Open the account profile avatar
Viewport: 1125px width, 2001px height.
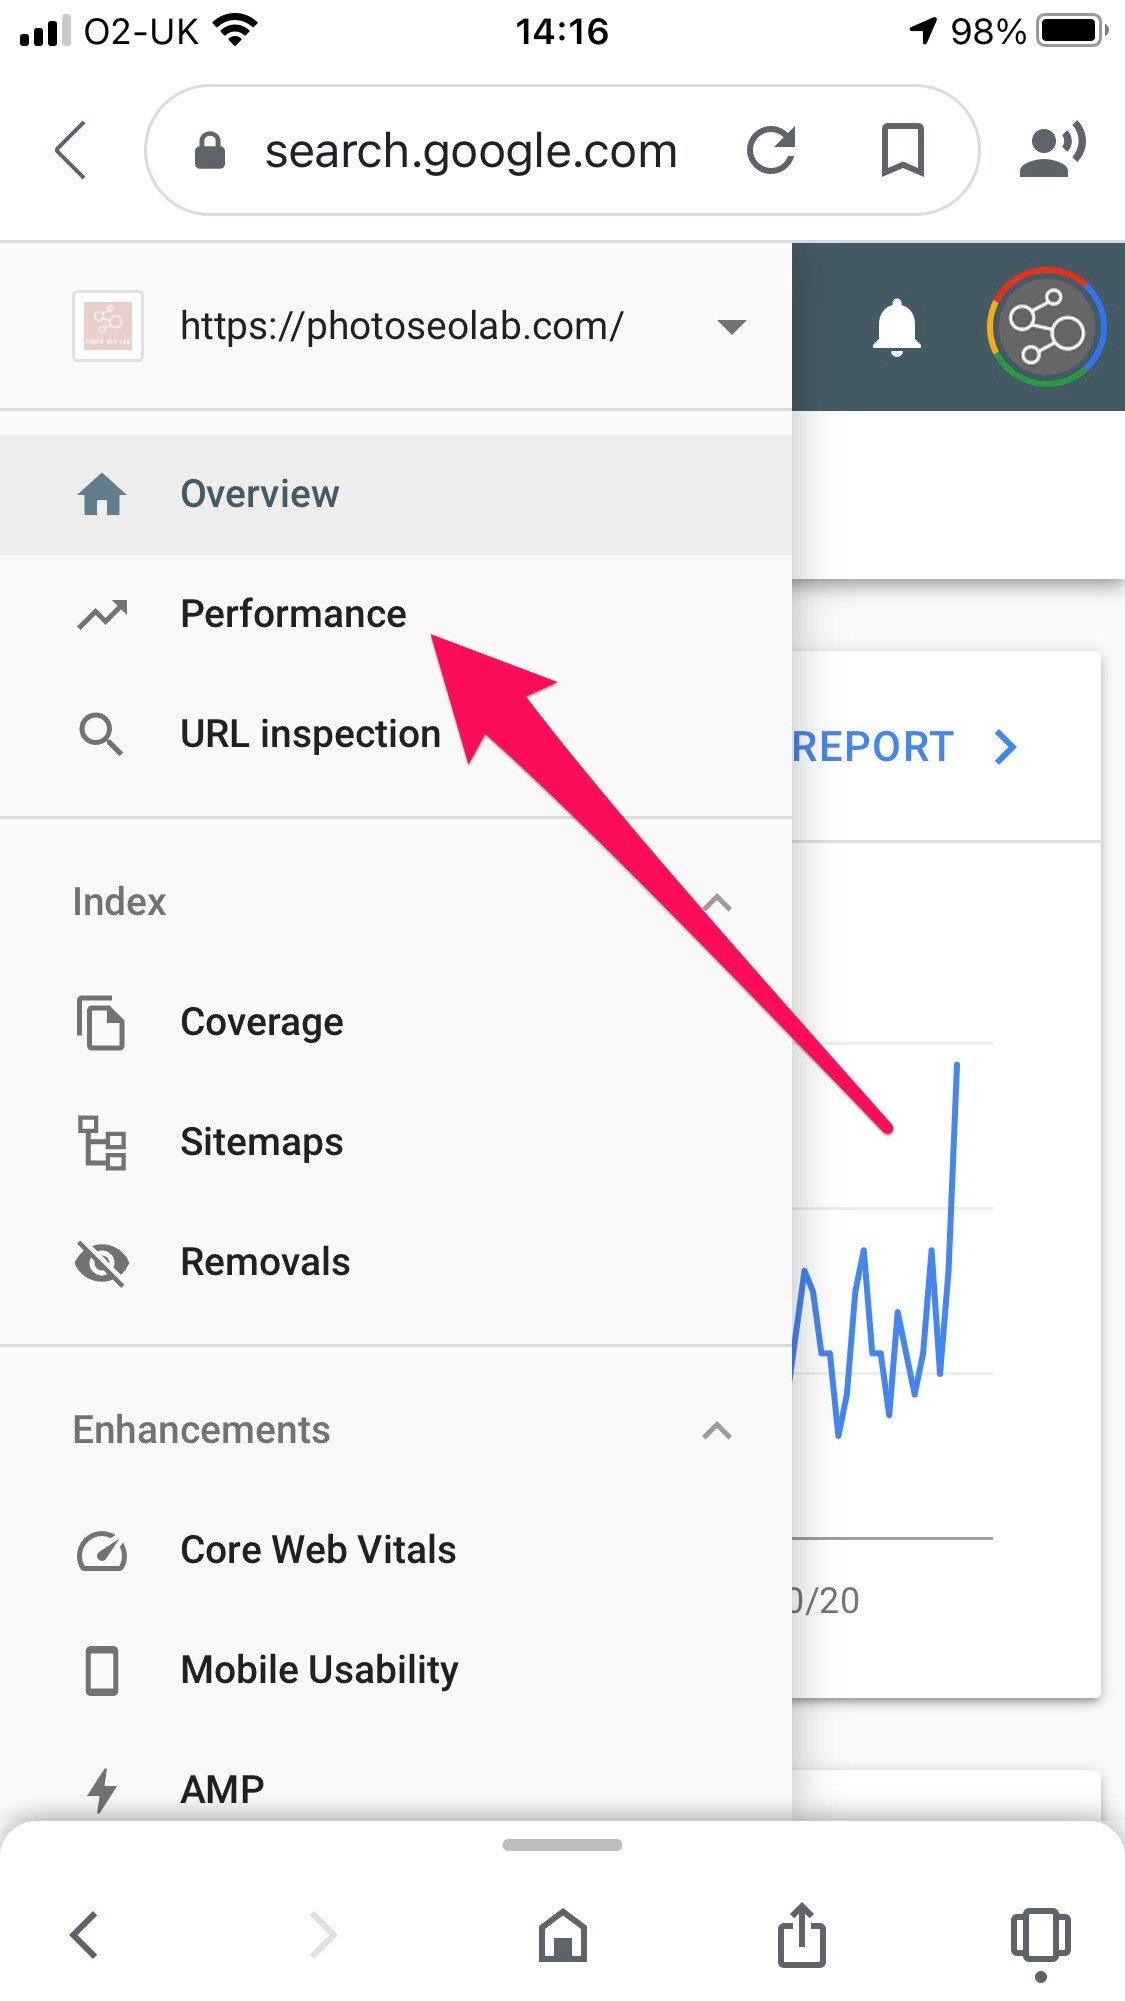[1046, 327]
